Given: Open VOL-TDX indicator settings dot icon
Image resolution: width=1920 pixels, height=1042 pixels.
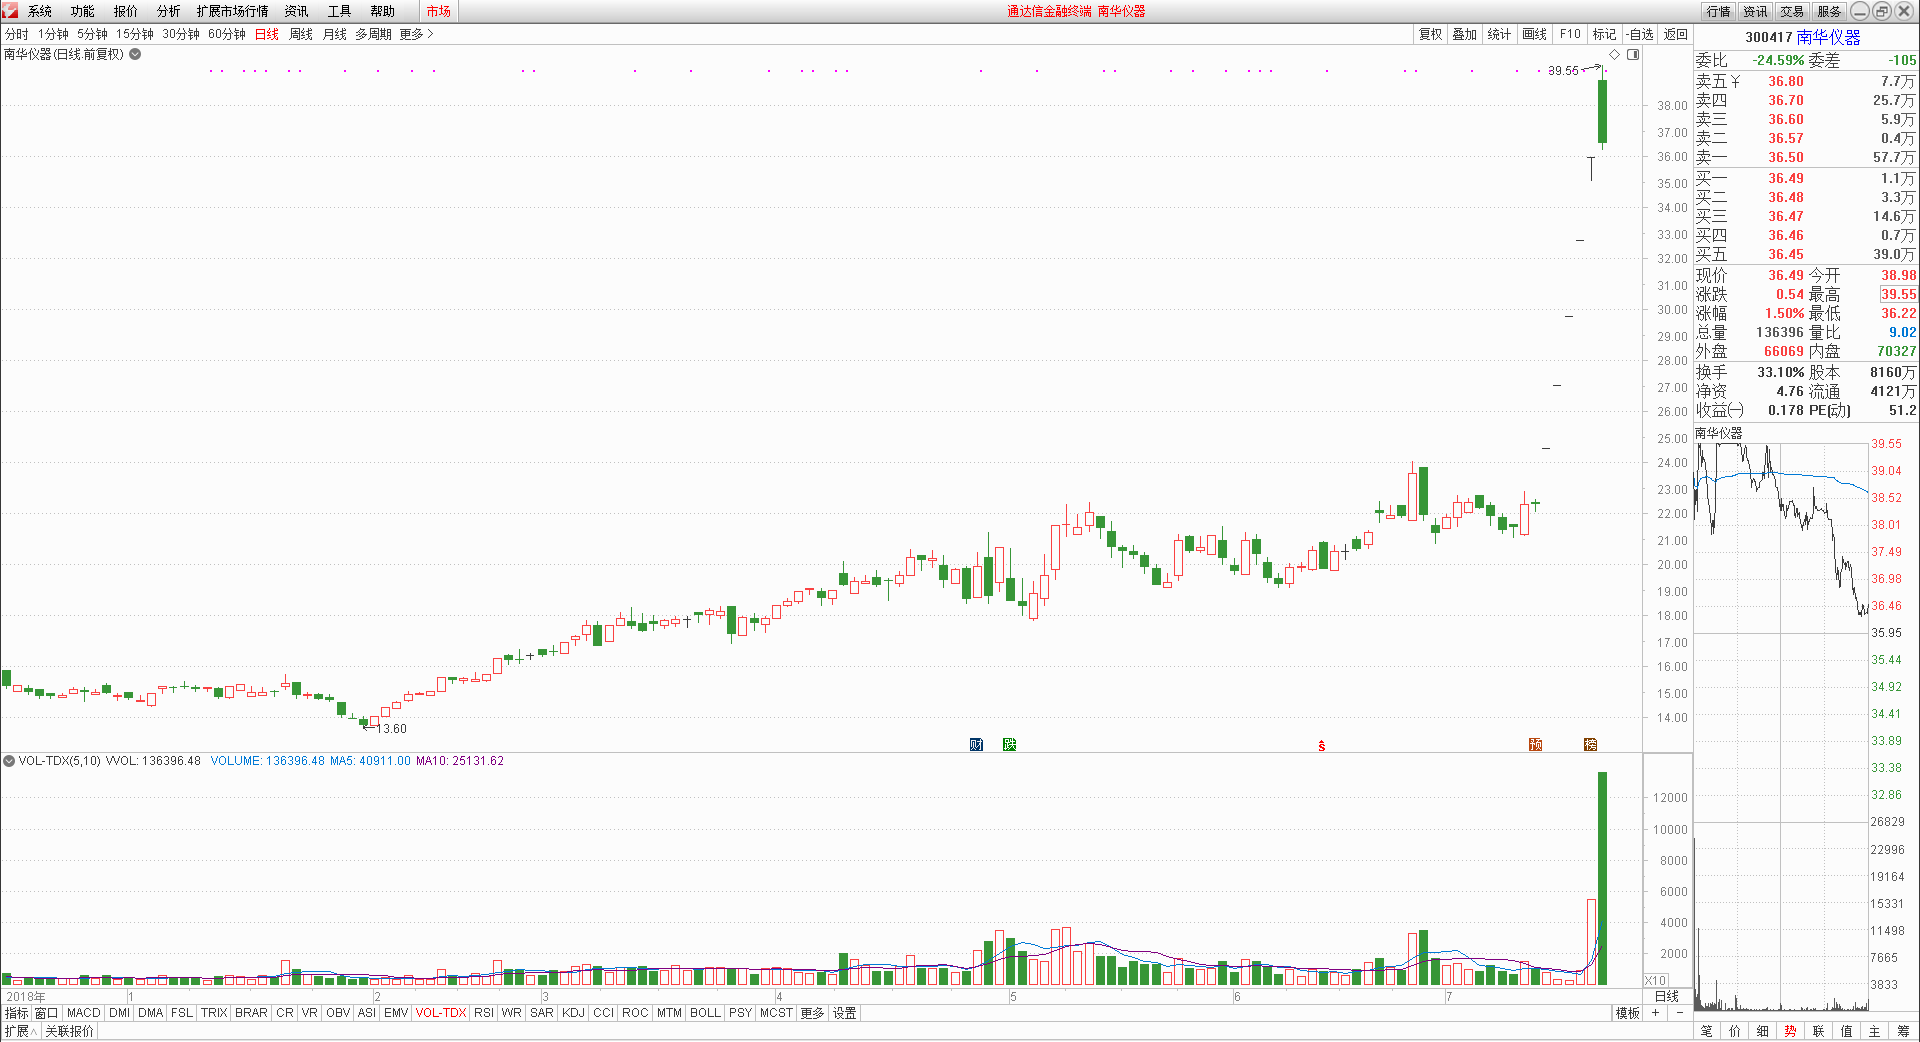Looking at the screenshot, I should (x=9, y=761).
